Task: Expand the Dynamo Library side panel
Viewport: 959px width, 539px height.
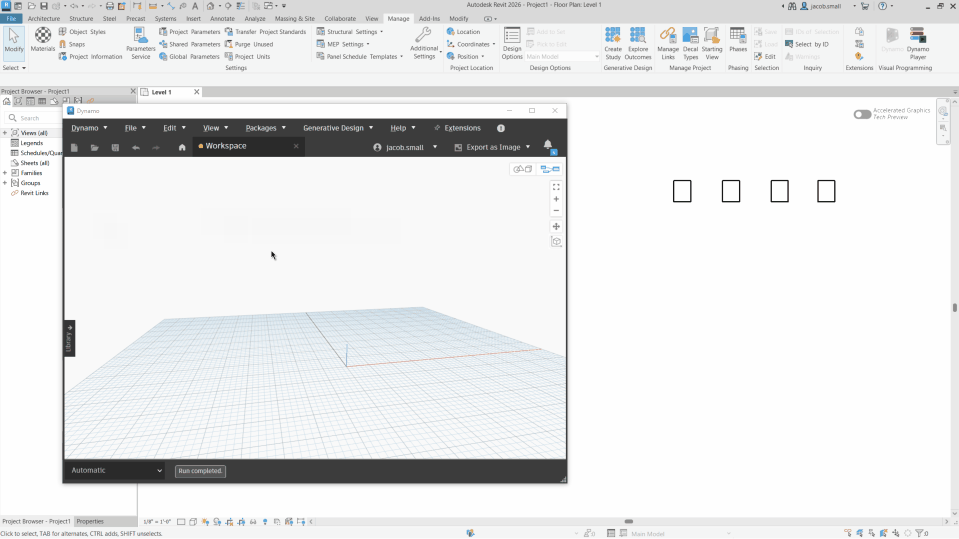Action: tap(69, 338)
